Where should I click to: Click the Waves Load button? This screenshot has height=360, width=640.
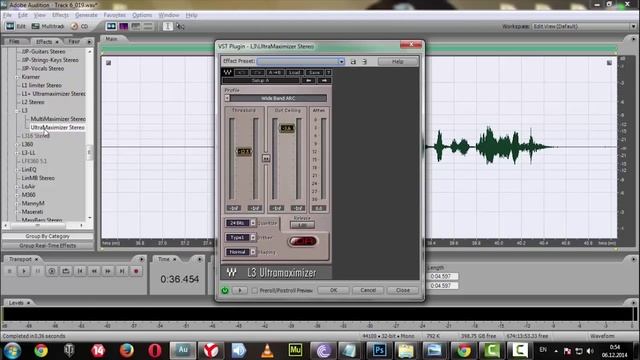coord(294,72)
